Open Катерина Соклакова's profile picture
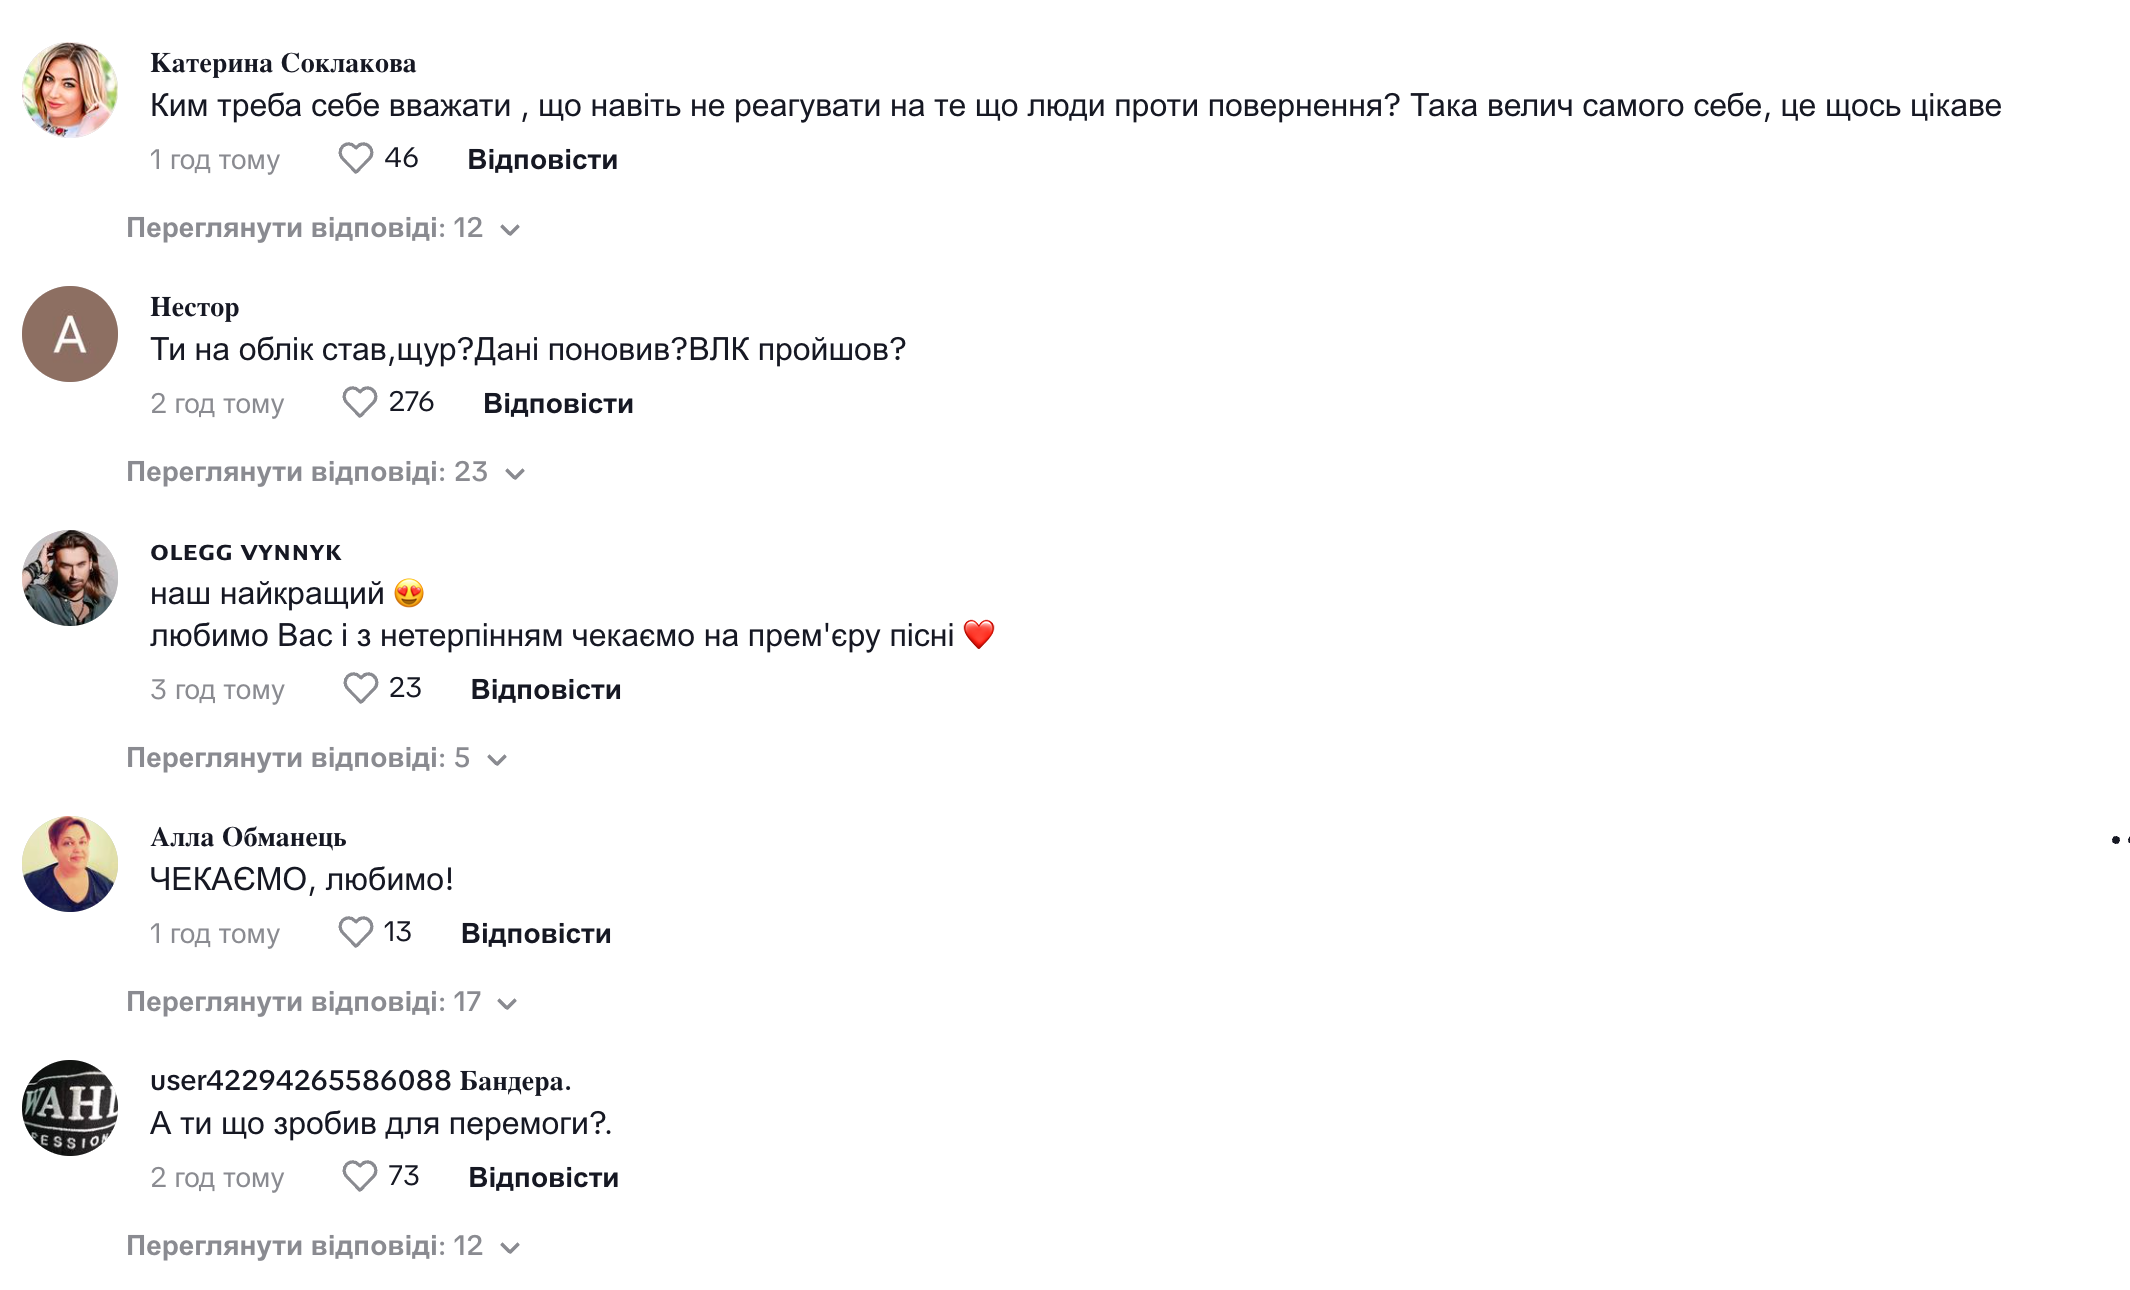 point(70,90)
